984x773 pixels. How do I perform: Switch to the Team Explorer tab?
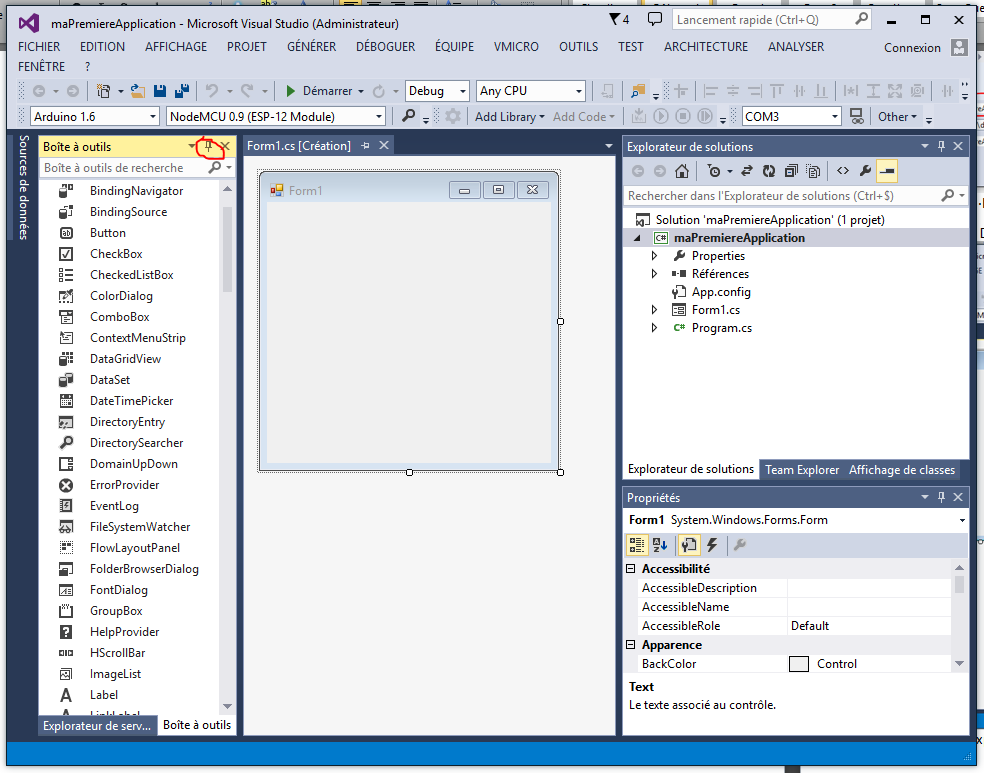[802, 470]
